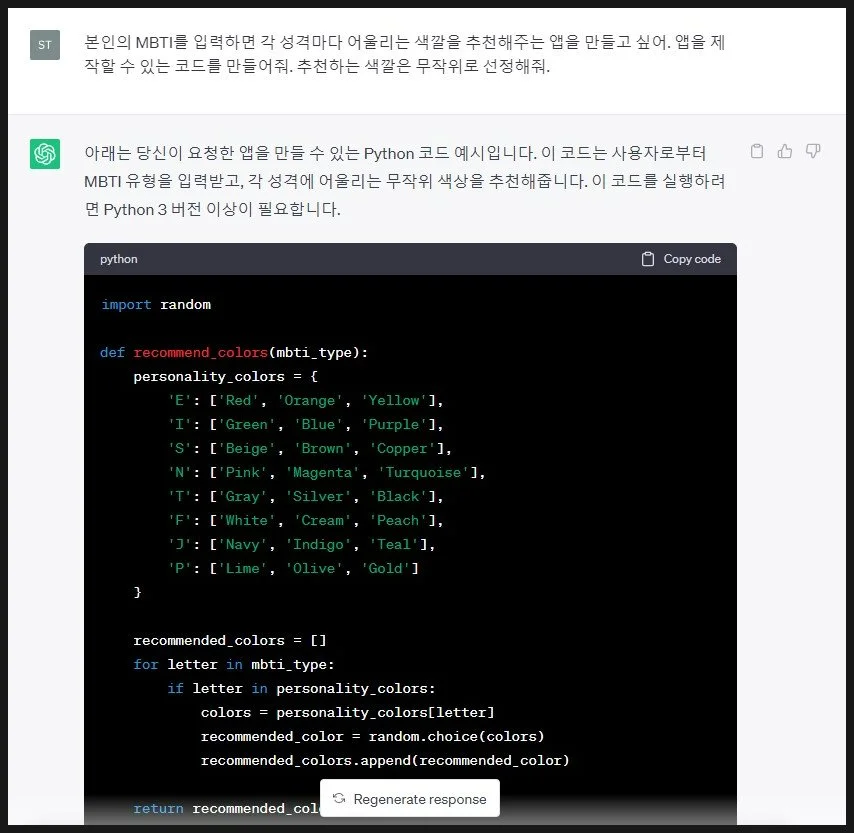Click the python language label
Screen dimensions: 854x833
(119, 259)
